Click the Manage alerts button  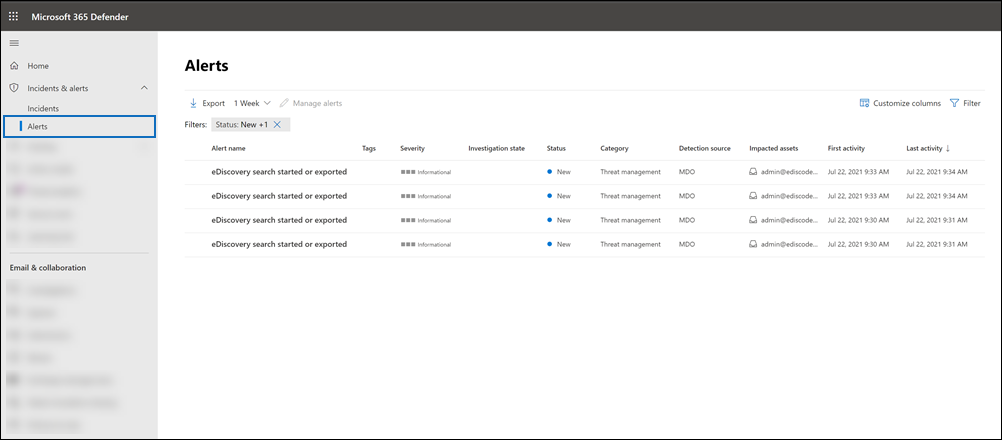click(311, 103)
